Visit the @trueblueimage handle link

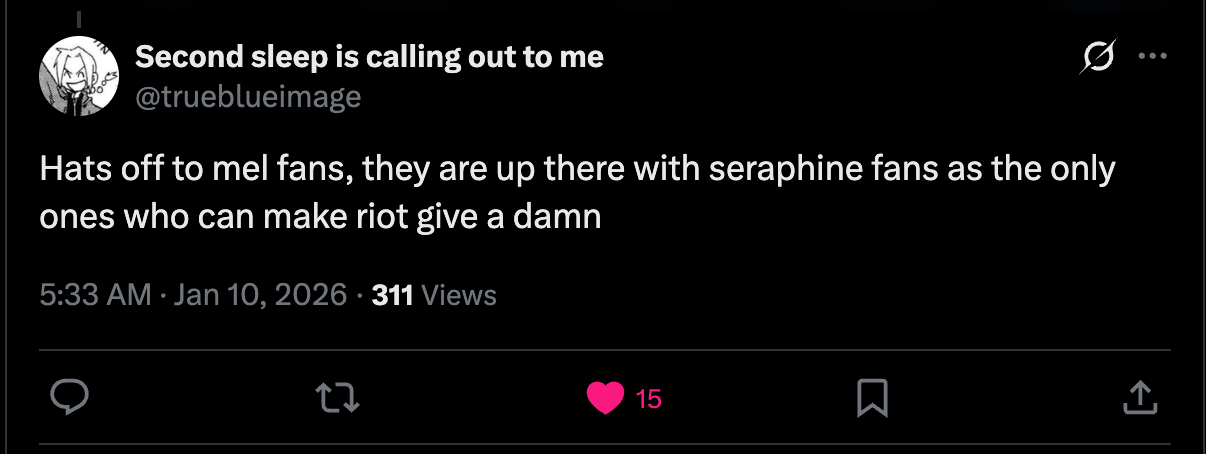[x=248, y=96]
